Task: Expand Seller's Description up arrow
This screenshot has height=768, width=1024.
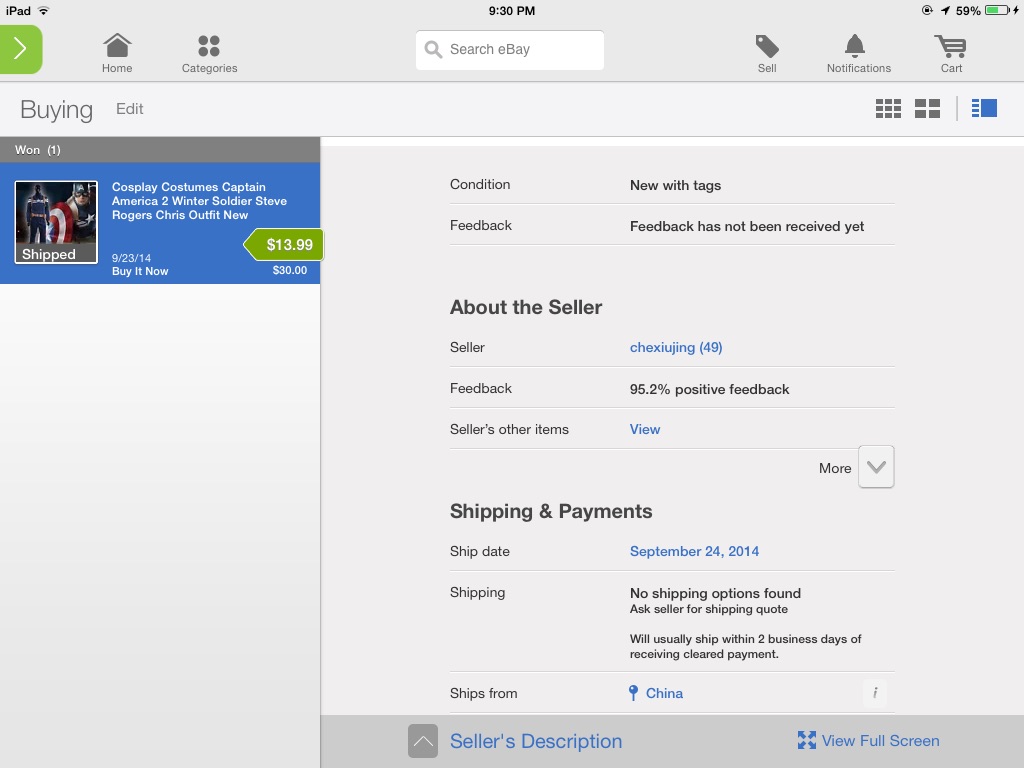Action: pos(423,741)
